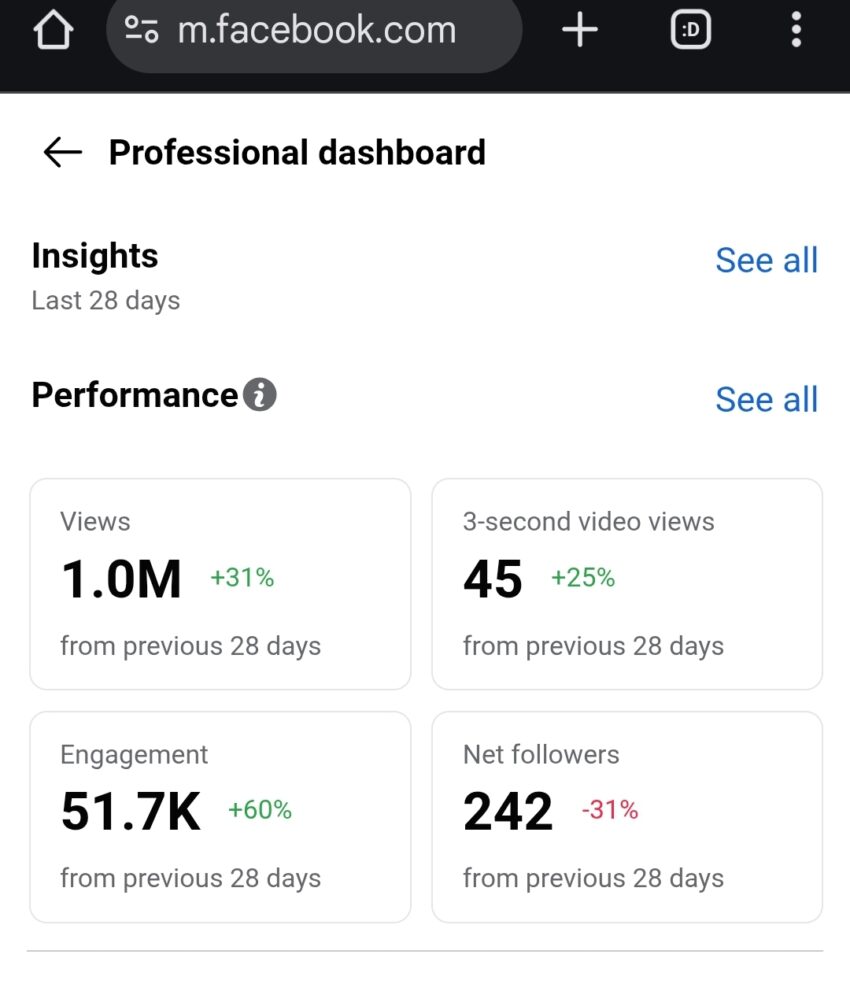The width and height of the screenshot is (850, 984).
Task: Open a new tab with plus icon
Action: click(579, 31)
